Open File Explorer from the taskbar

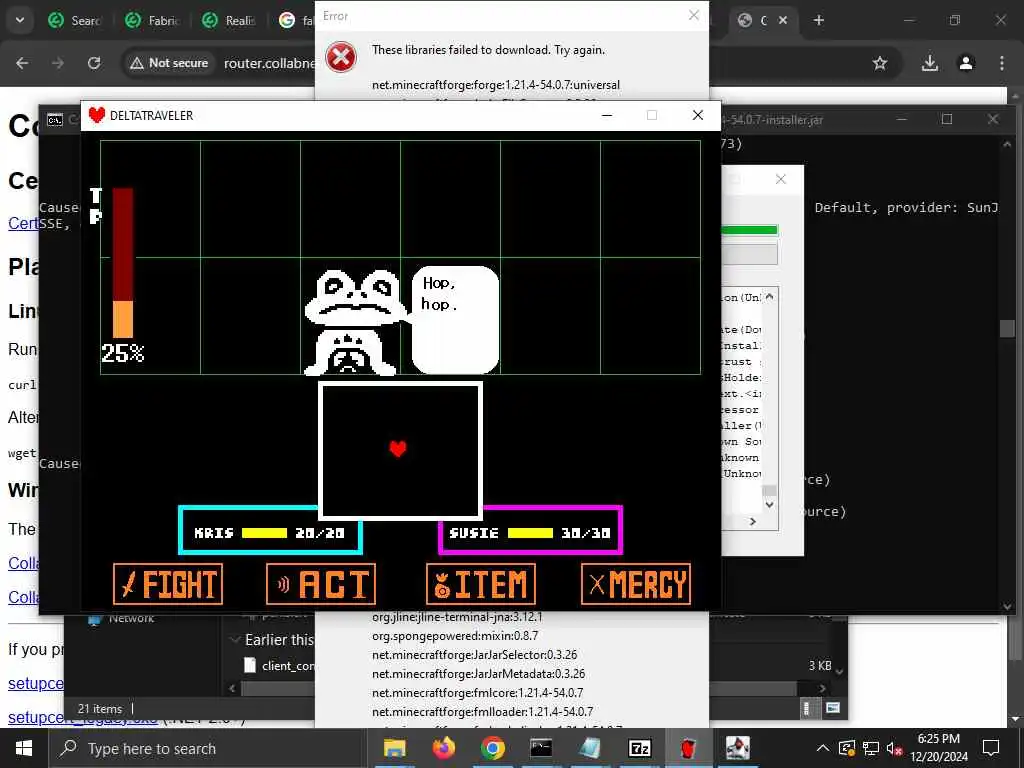(394, 748)
